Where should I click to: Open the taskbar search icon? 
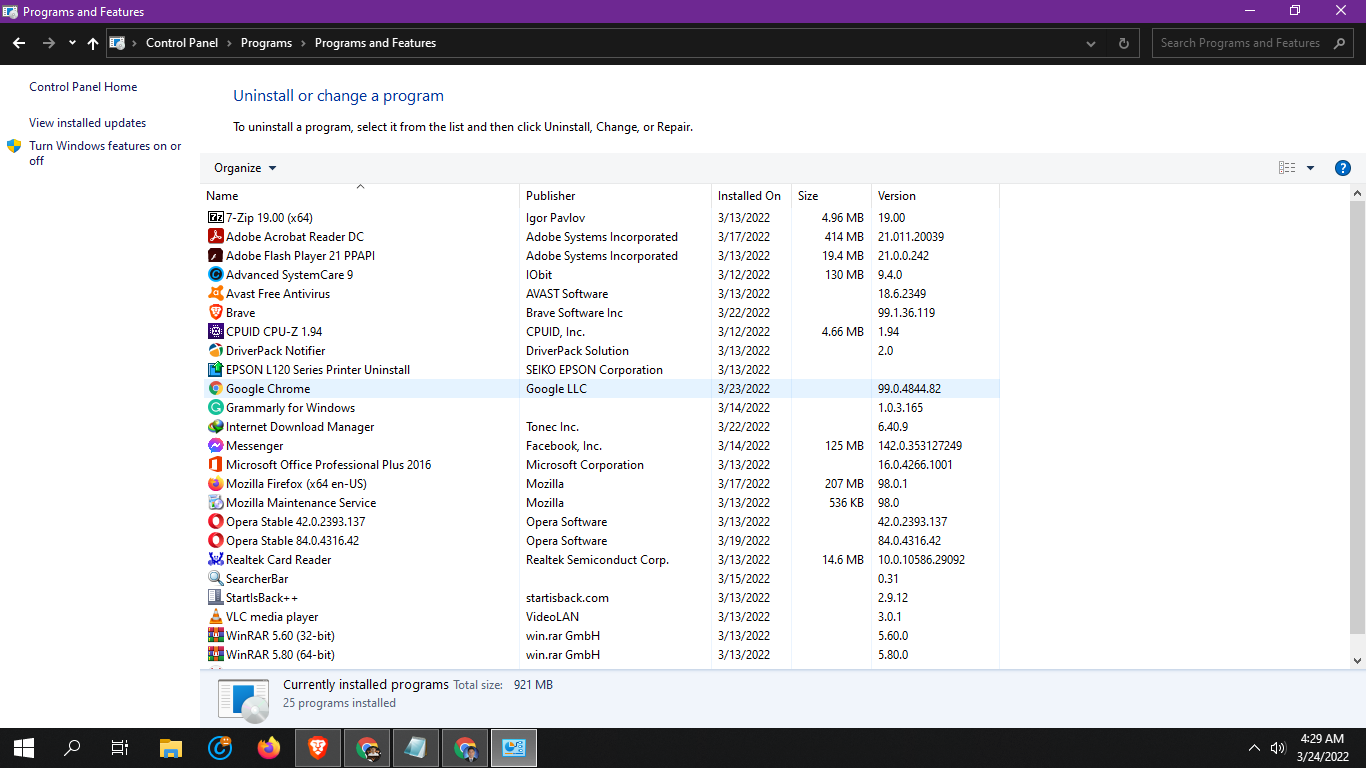(72, 748)
